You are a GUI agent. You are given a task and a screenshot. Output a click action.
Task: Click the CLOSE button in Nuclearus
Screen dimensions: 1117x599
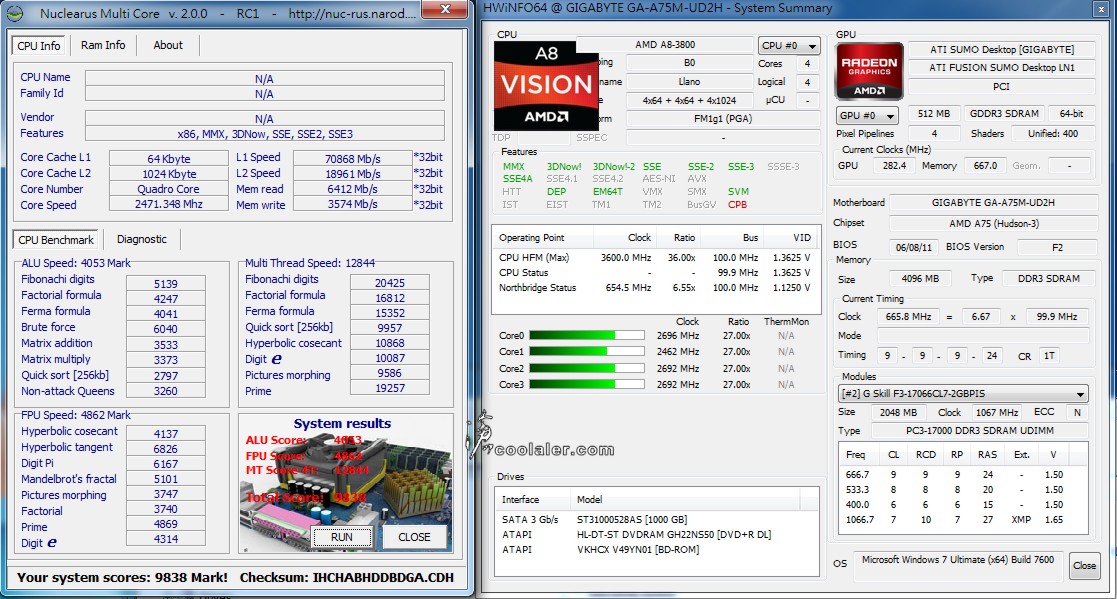point(414,537)
